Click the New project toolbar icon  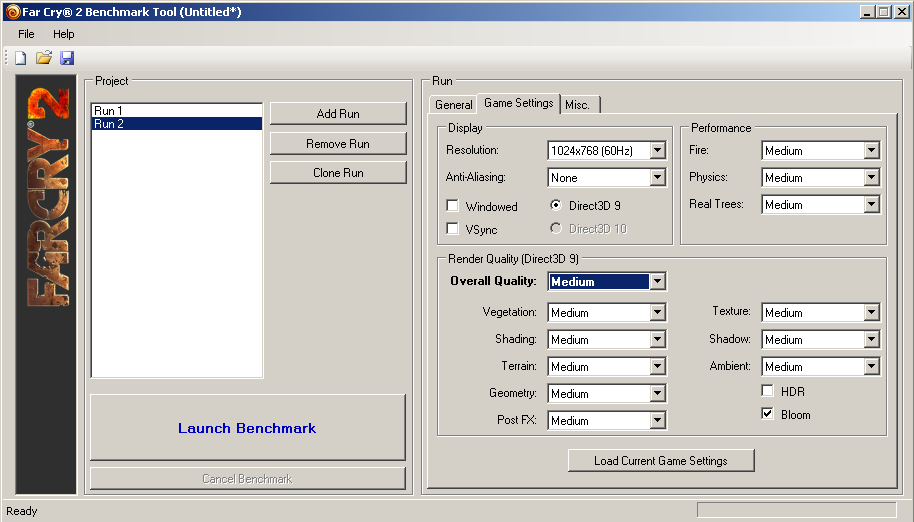coord(21,58)
